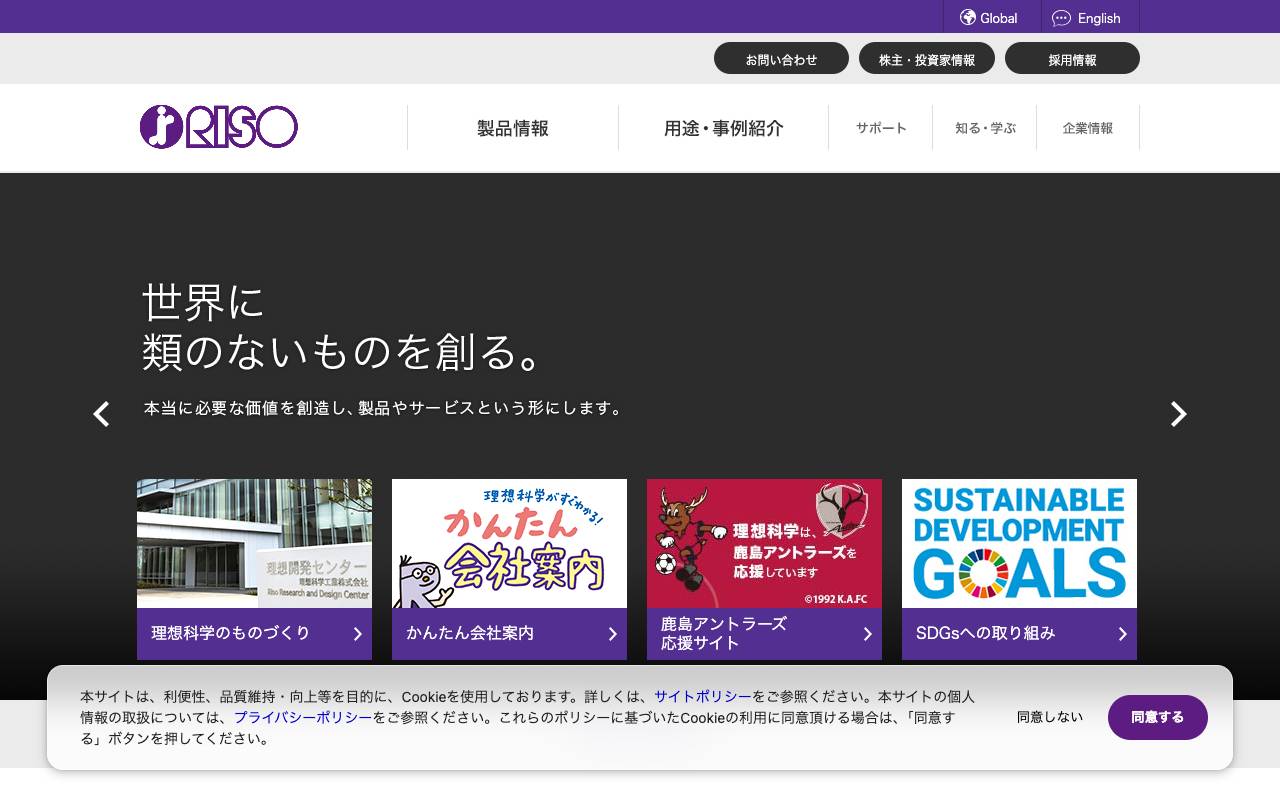Click the chevron on 鹿島アントラーズ応援サイト card
Viewport: 1280px width, 800px height.
click(x=867, y=633)
